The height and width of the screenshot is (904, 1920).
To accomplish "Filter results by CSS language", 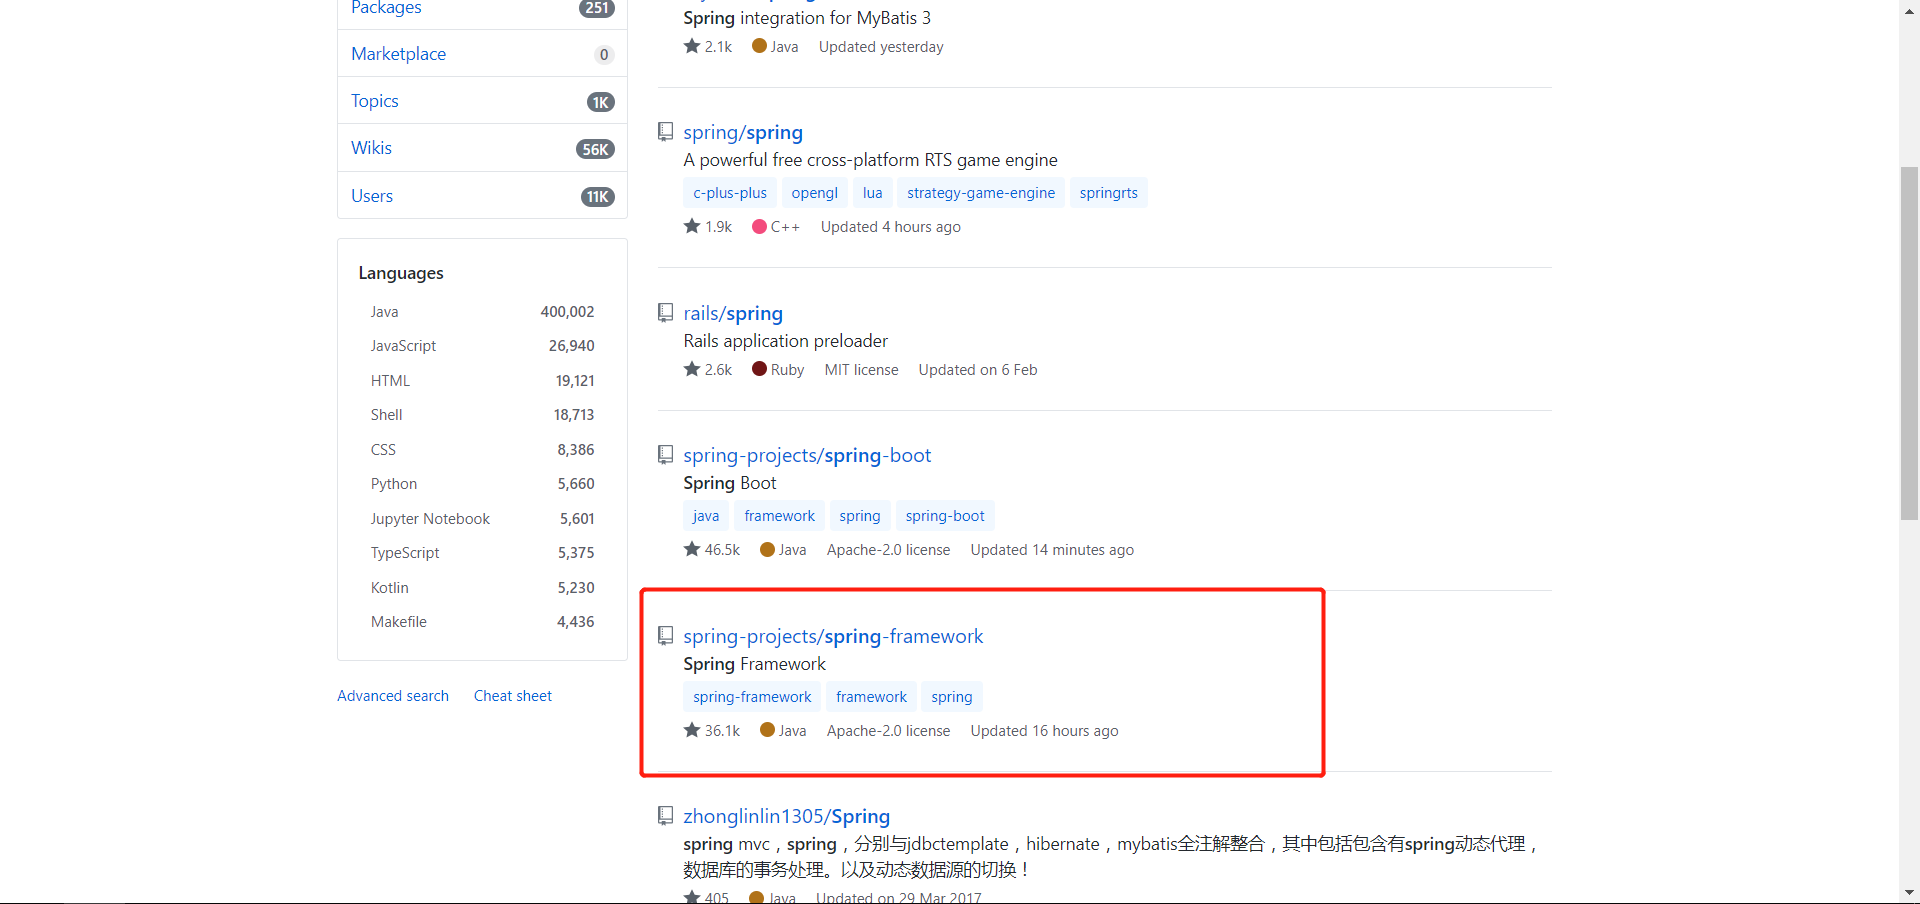I will pyautogui.click(x=482, y=450).
